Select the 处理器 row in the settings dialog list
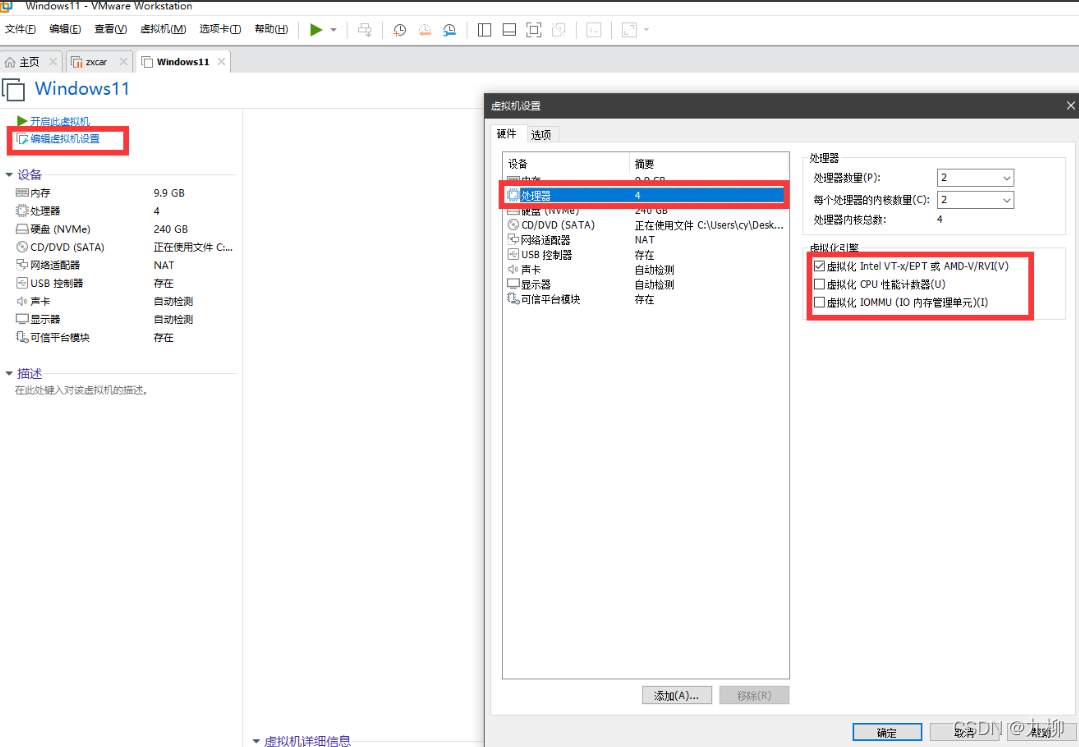1079x747 pixels. [645, 195]
